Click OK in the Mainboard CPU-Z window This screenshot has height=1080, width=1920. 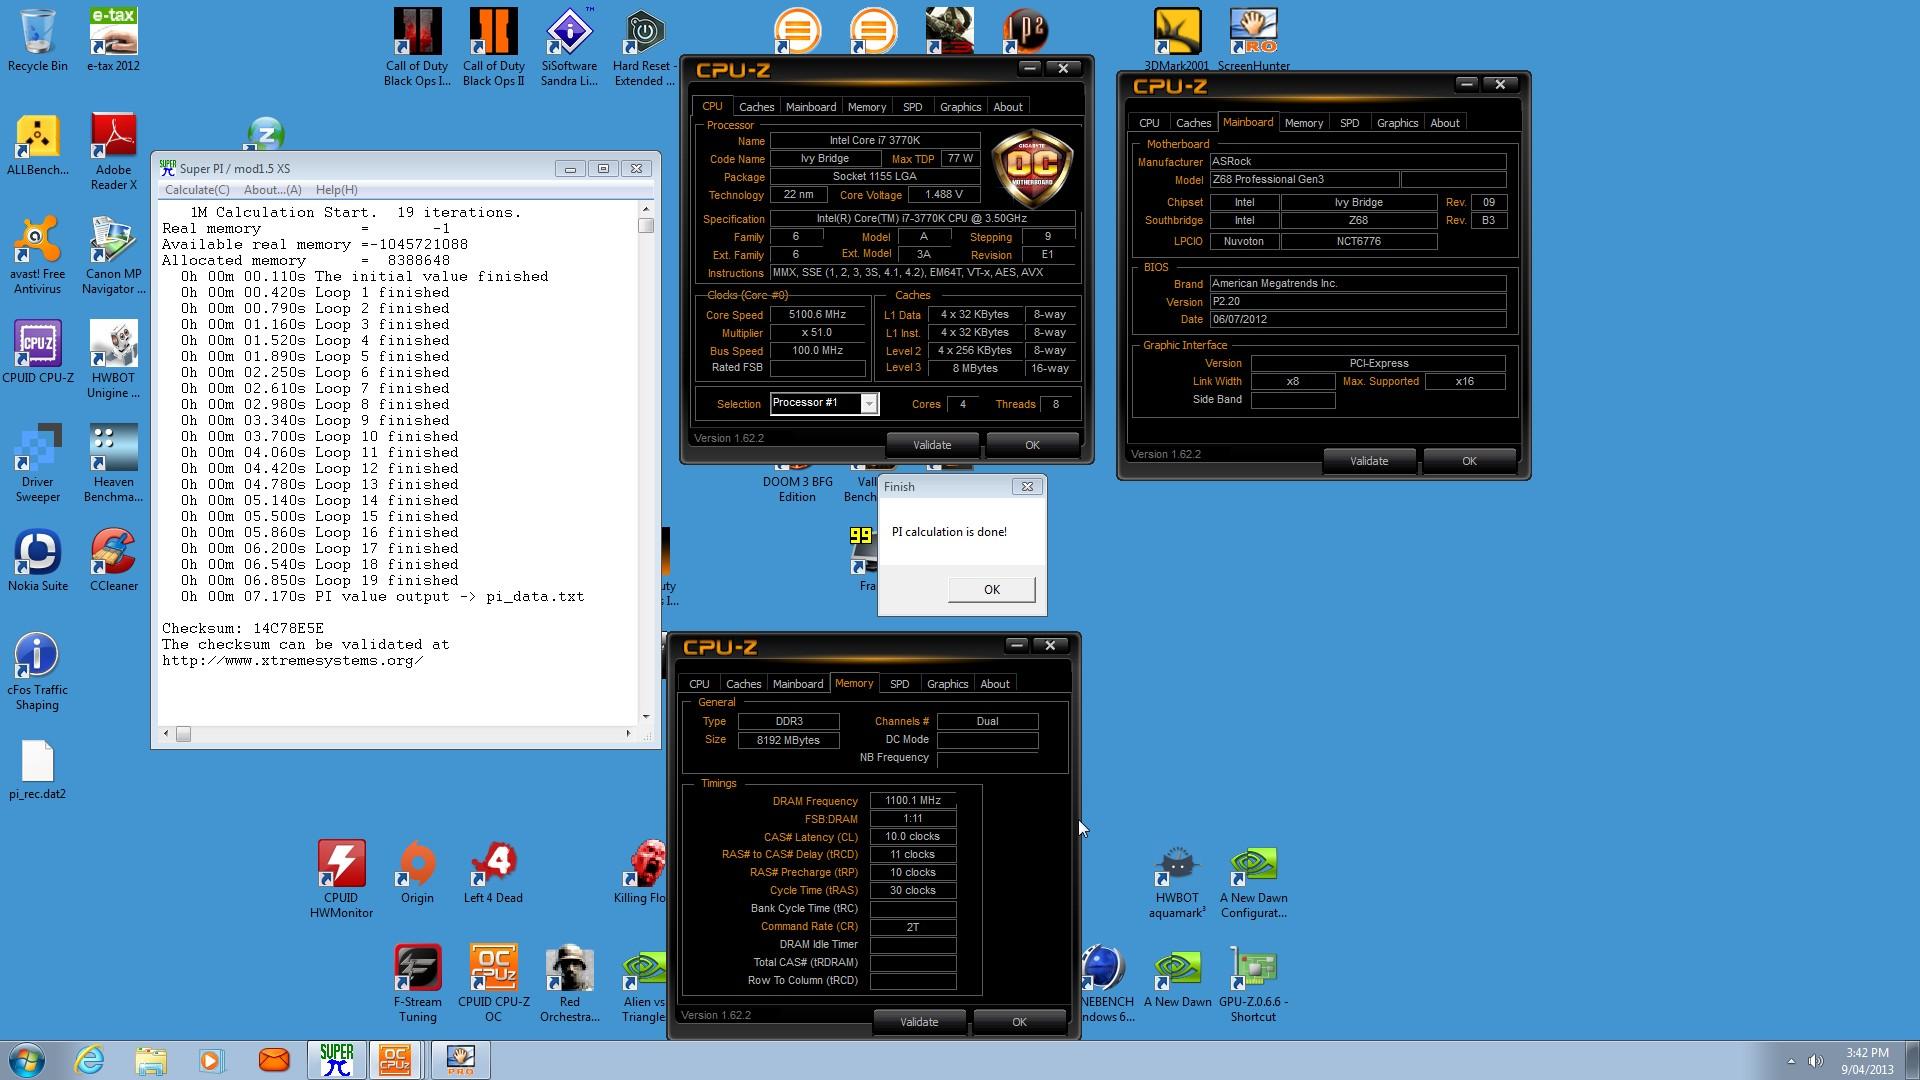click(x=1469, y=461)
